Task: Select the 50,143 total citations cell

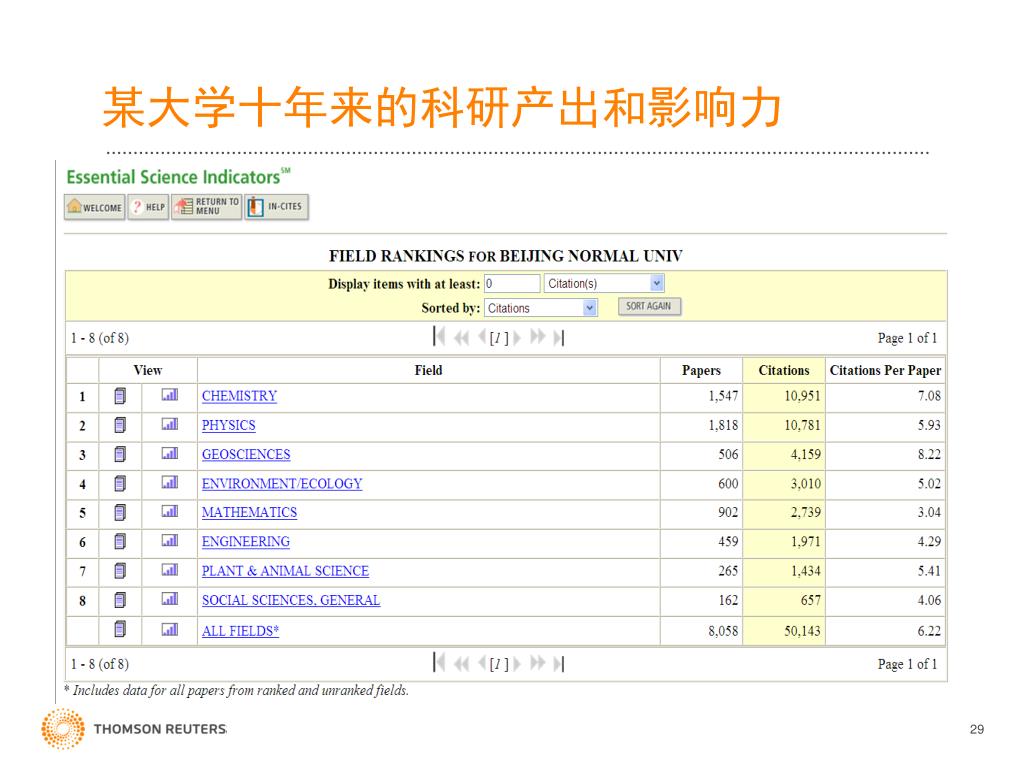Action: point(784,631)
